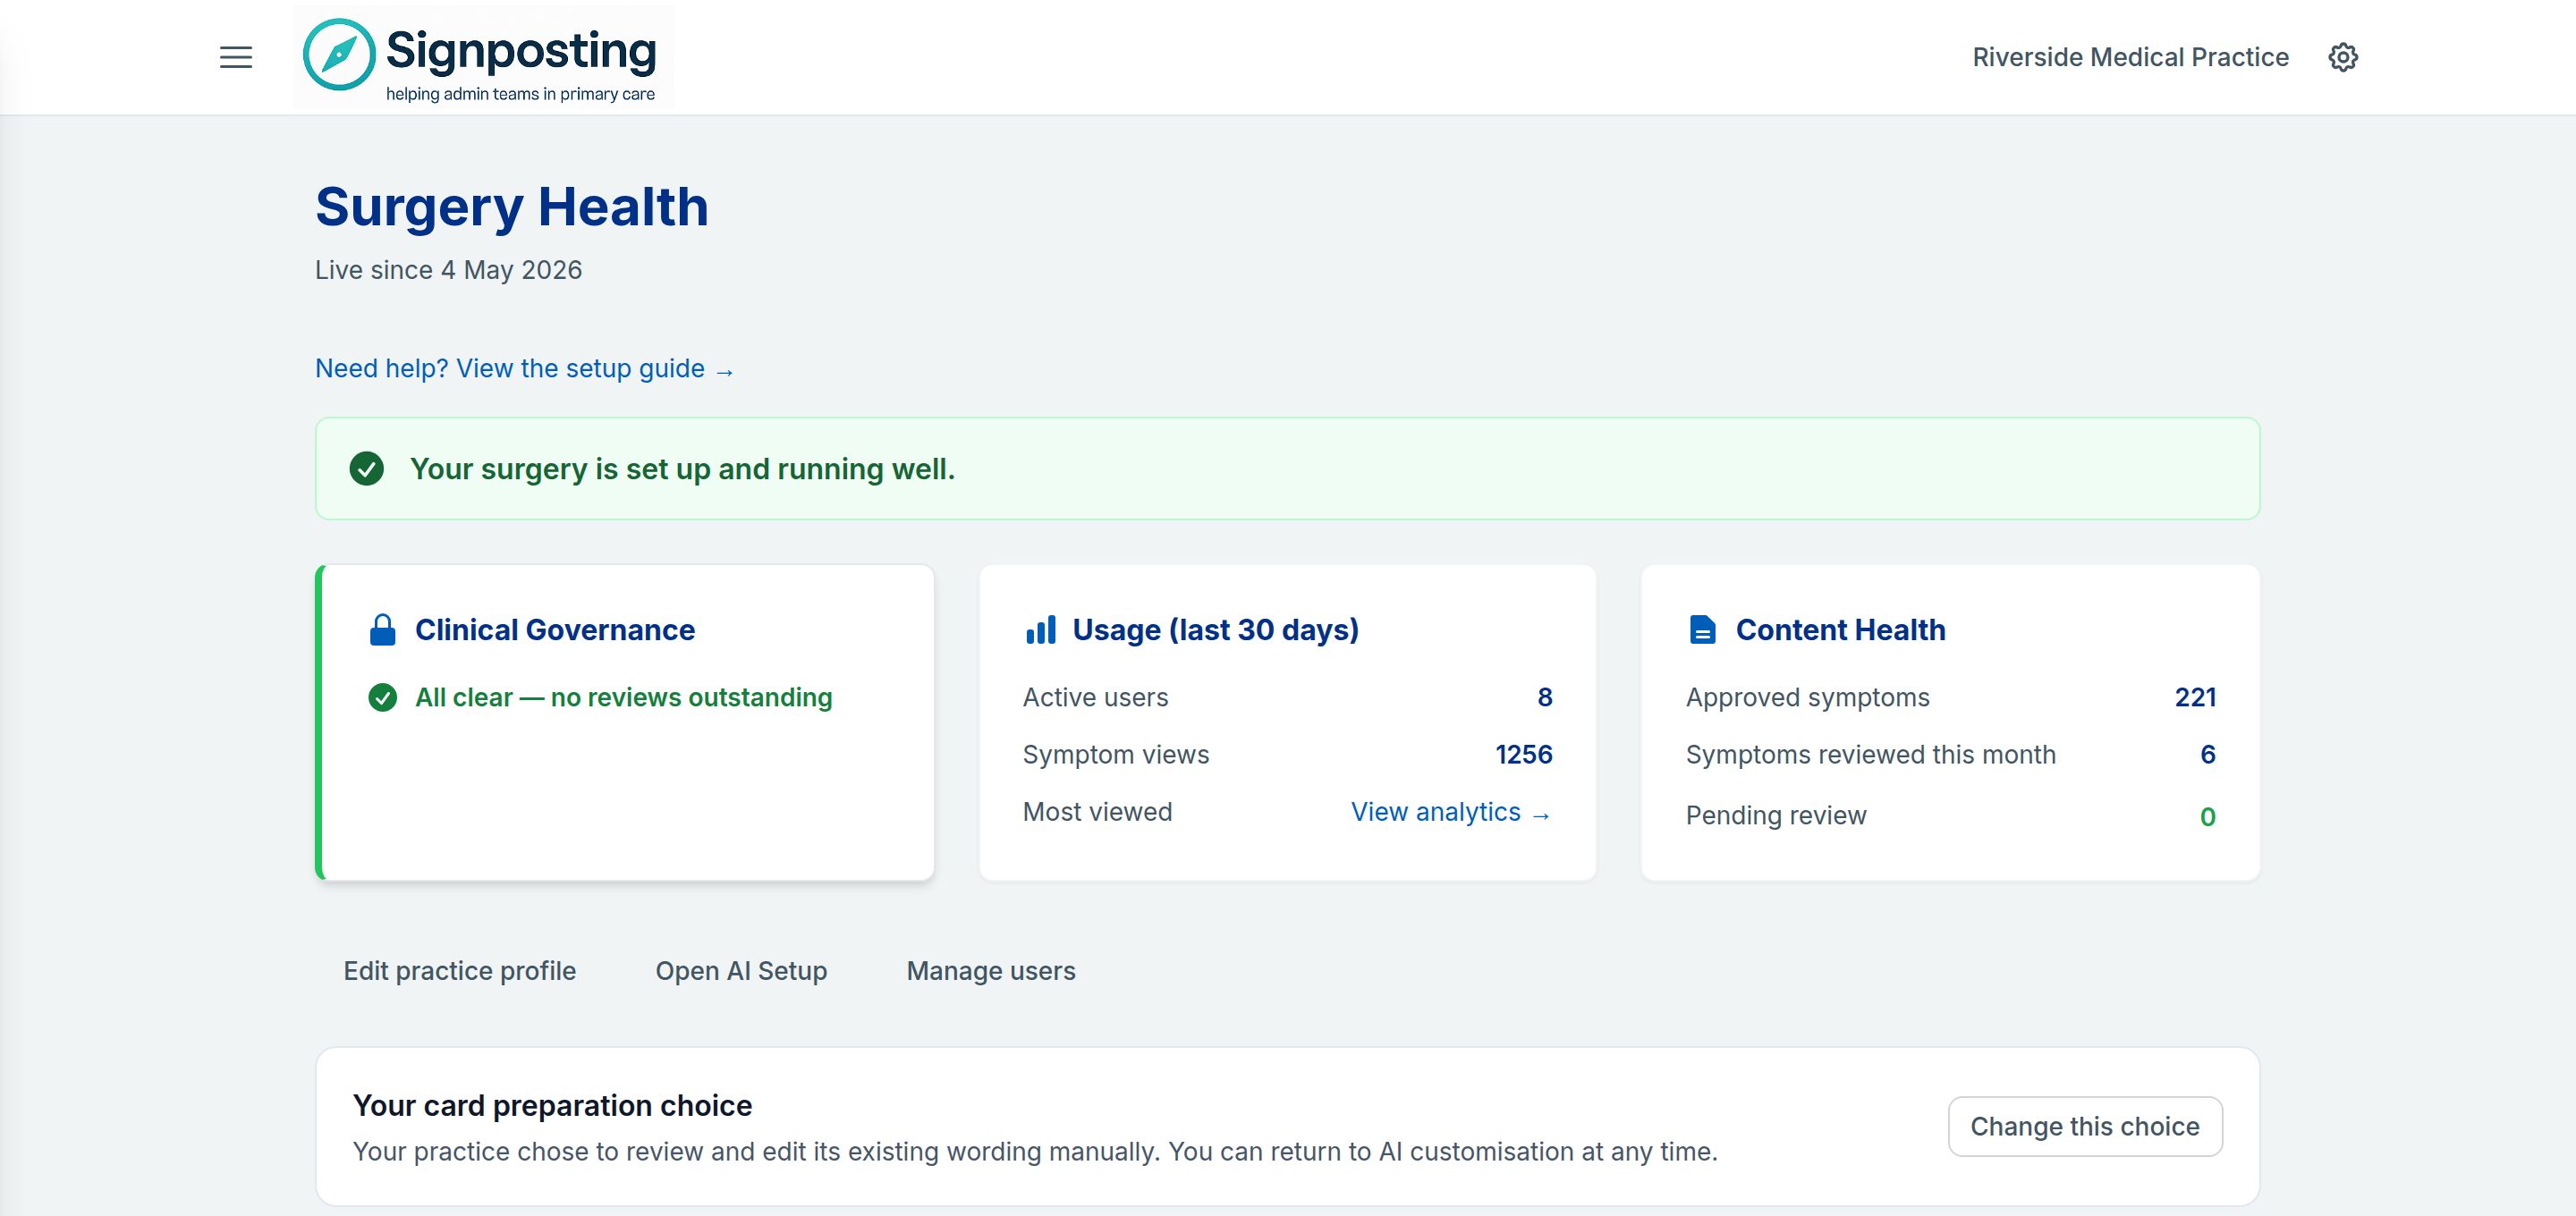Click the Usage bar chart icon

click(x=1040, y=630)
